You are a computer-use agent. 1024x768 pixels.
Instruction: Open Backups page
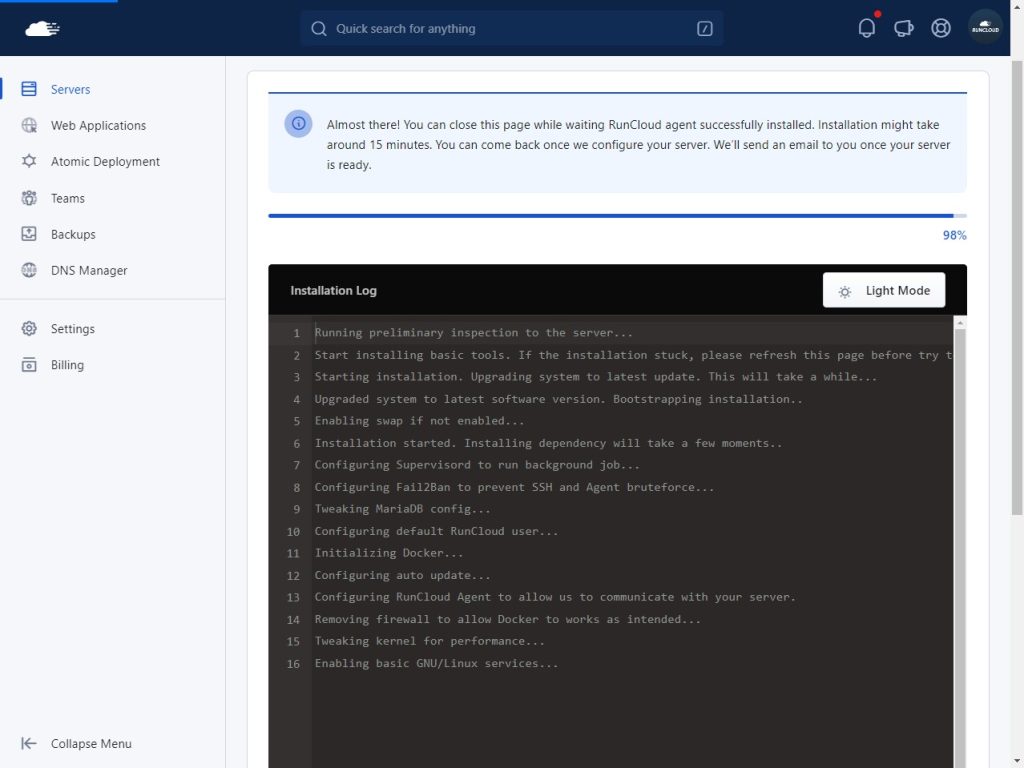[73, 234]
